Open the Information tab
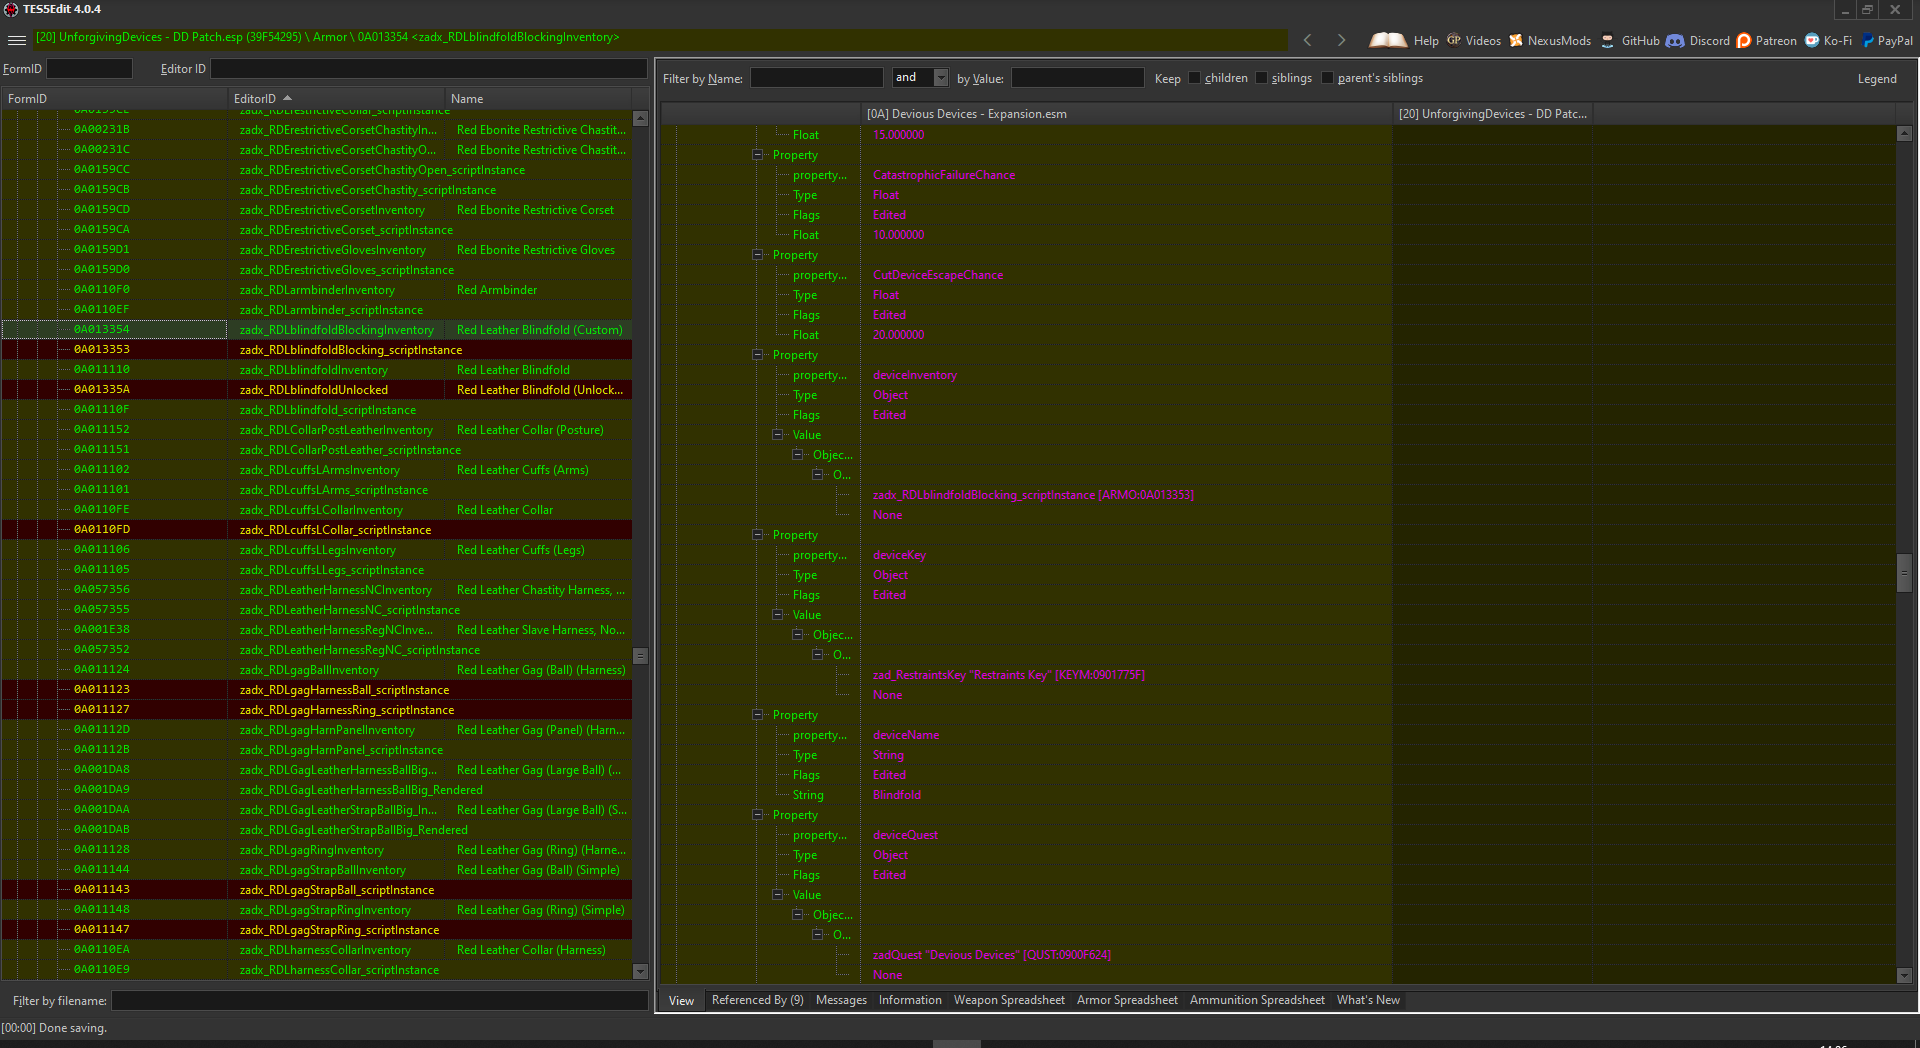 (x=910, y=1000)
